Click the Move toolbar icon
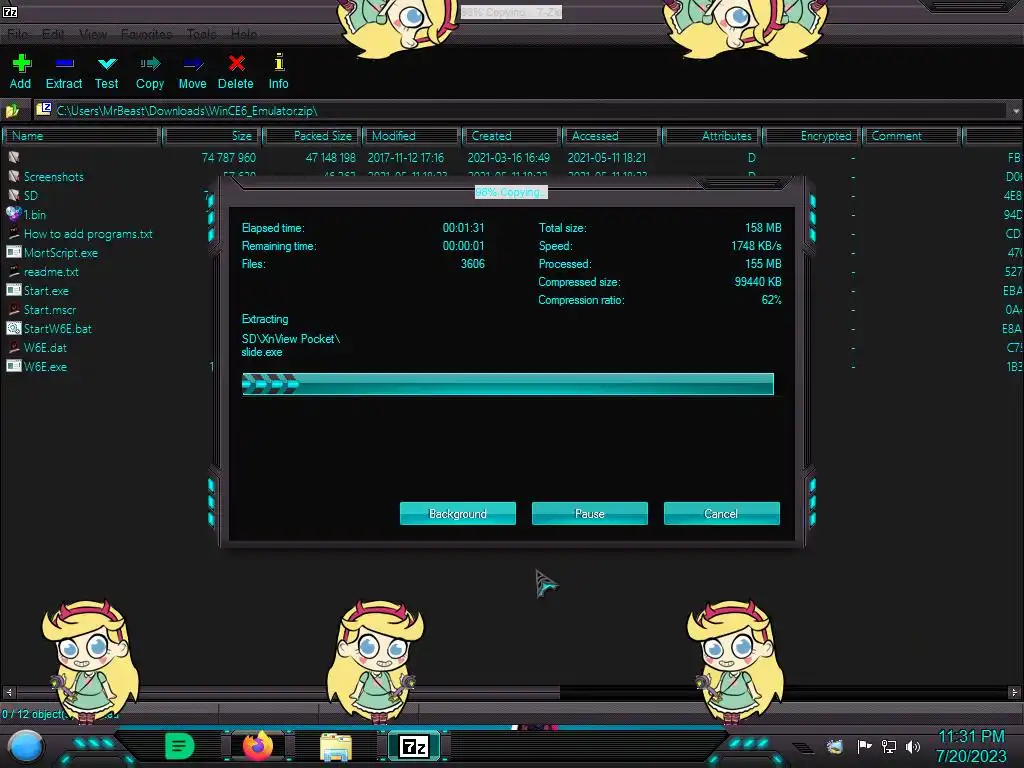Viewport: 1024px width, 768px height. 193,63
